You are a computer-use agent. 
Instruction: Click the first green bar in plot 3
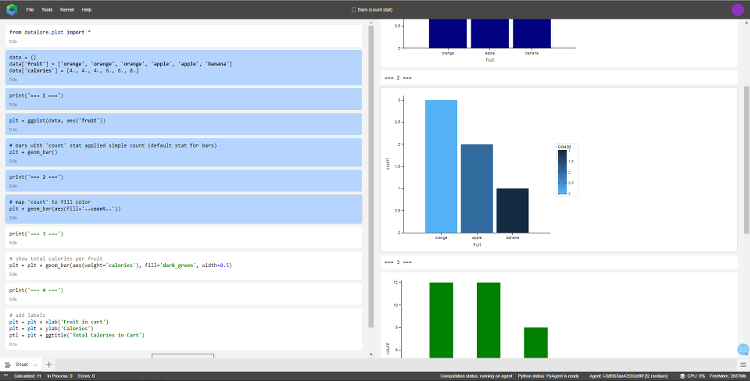click(441, 320)
